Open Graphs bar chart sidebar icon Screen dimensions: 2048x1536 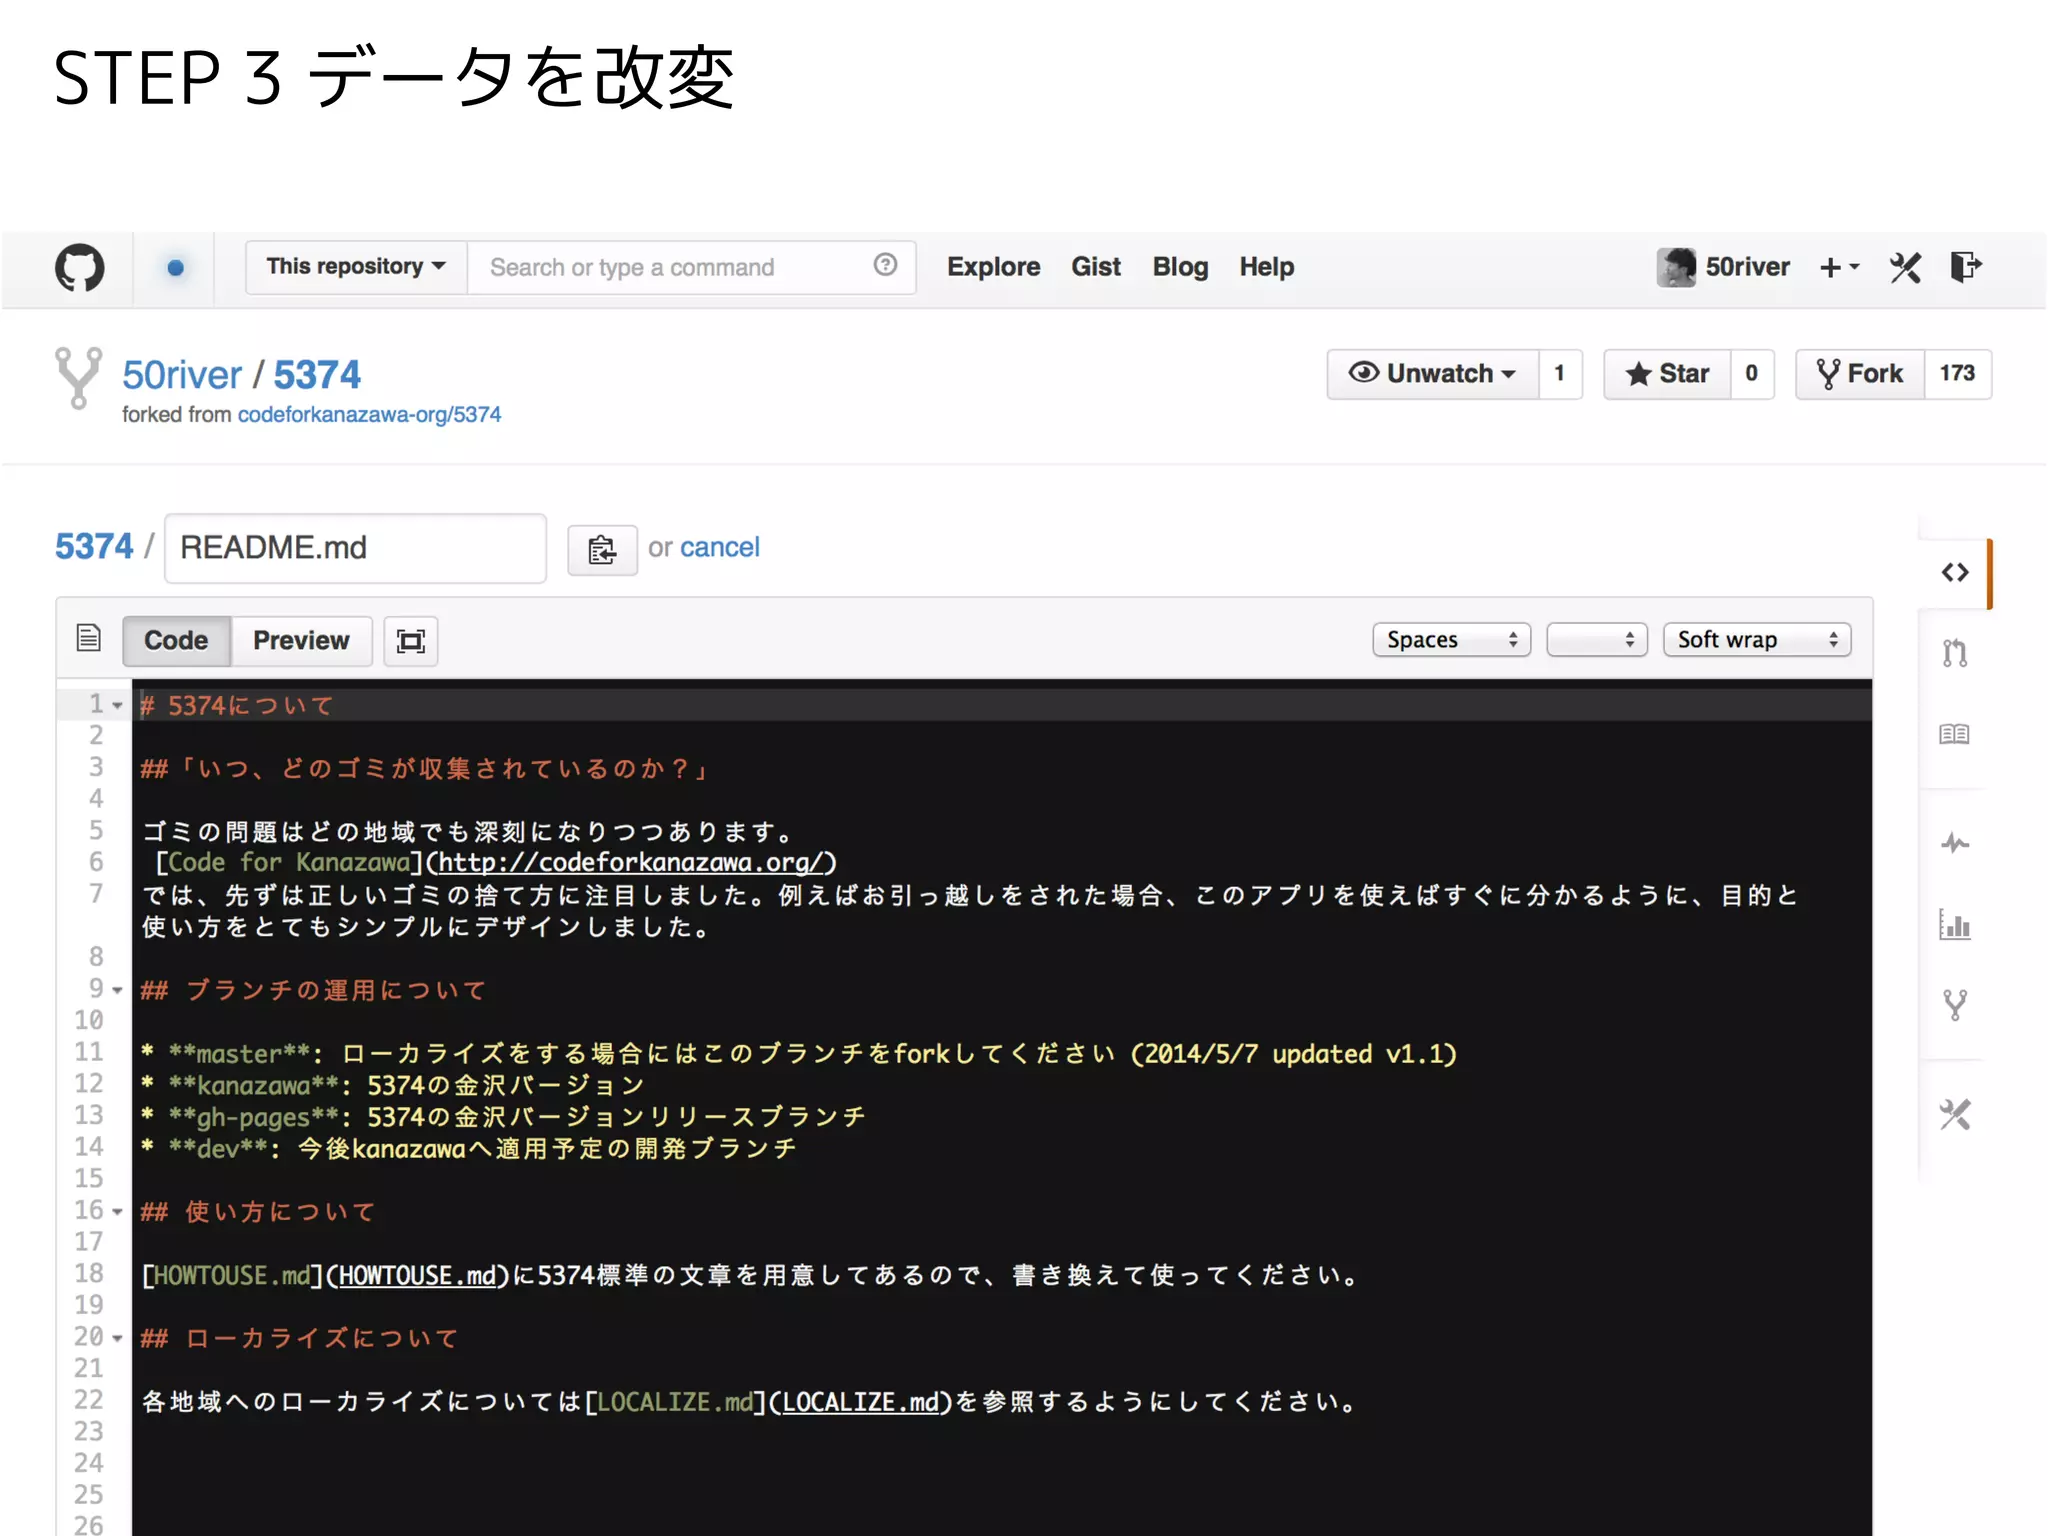1954,924
